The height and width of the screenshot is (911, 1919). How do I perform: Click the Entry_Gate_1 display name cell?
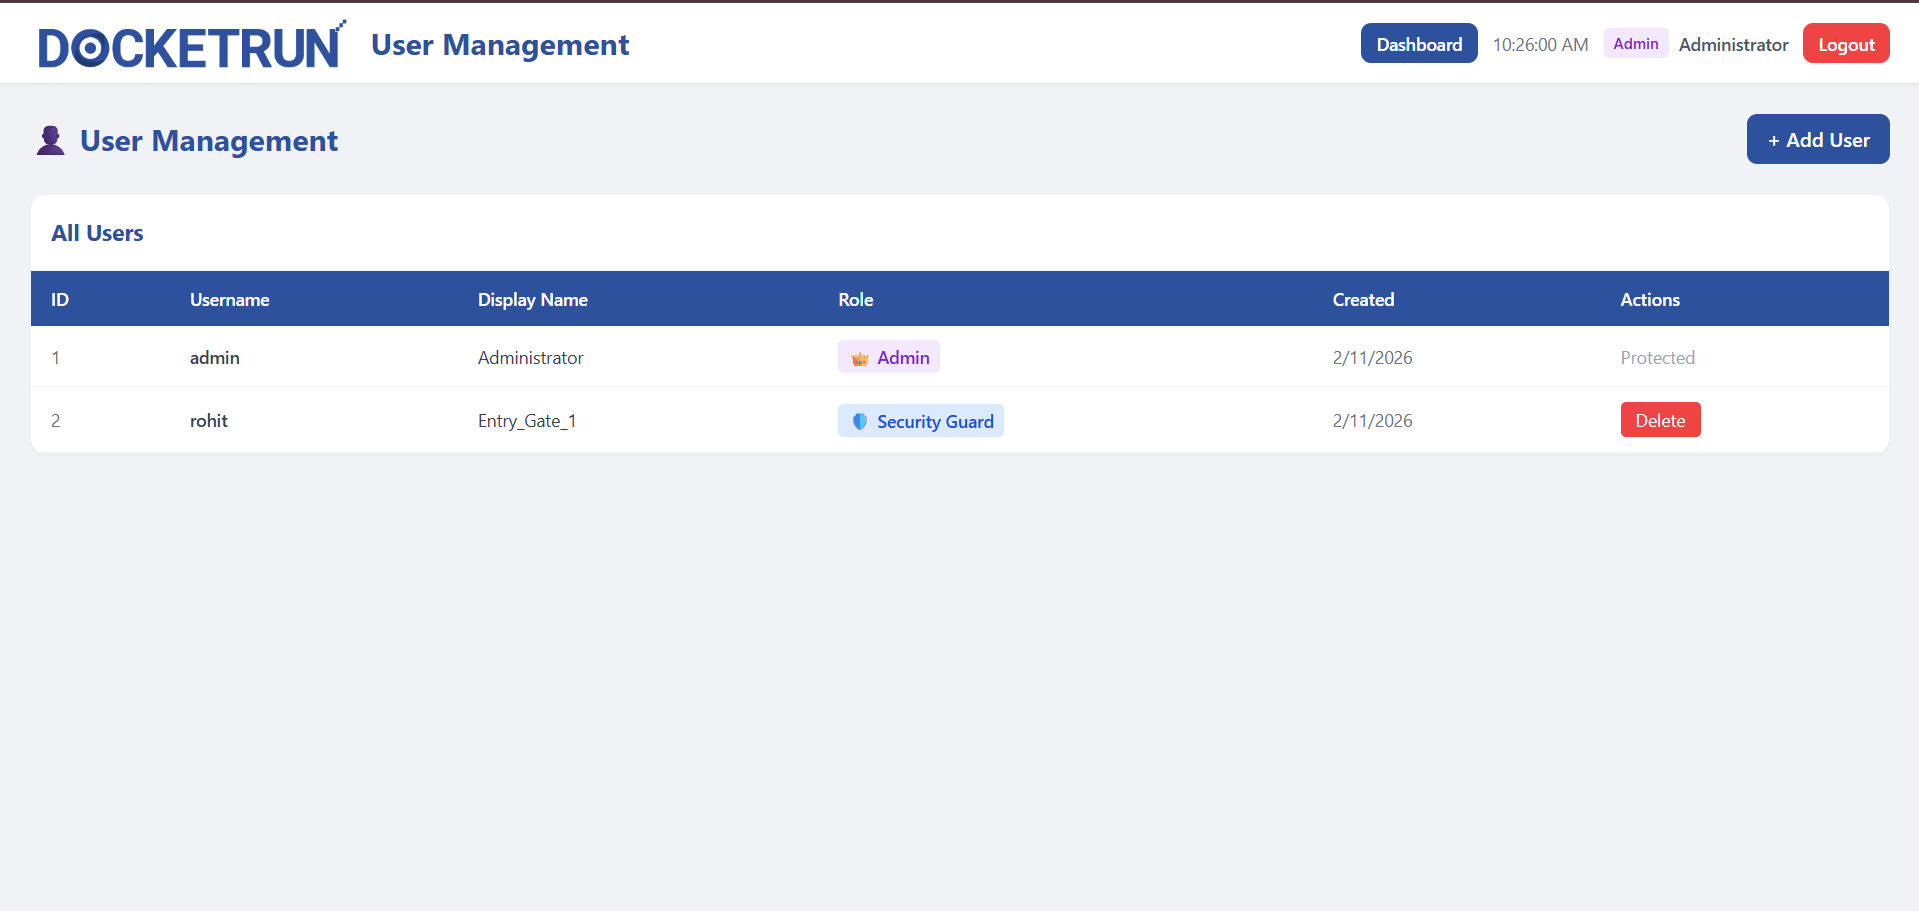click(526, 421)
